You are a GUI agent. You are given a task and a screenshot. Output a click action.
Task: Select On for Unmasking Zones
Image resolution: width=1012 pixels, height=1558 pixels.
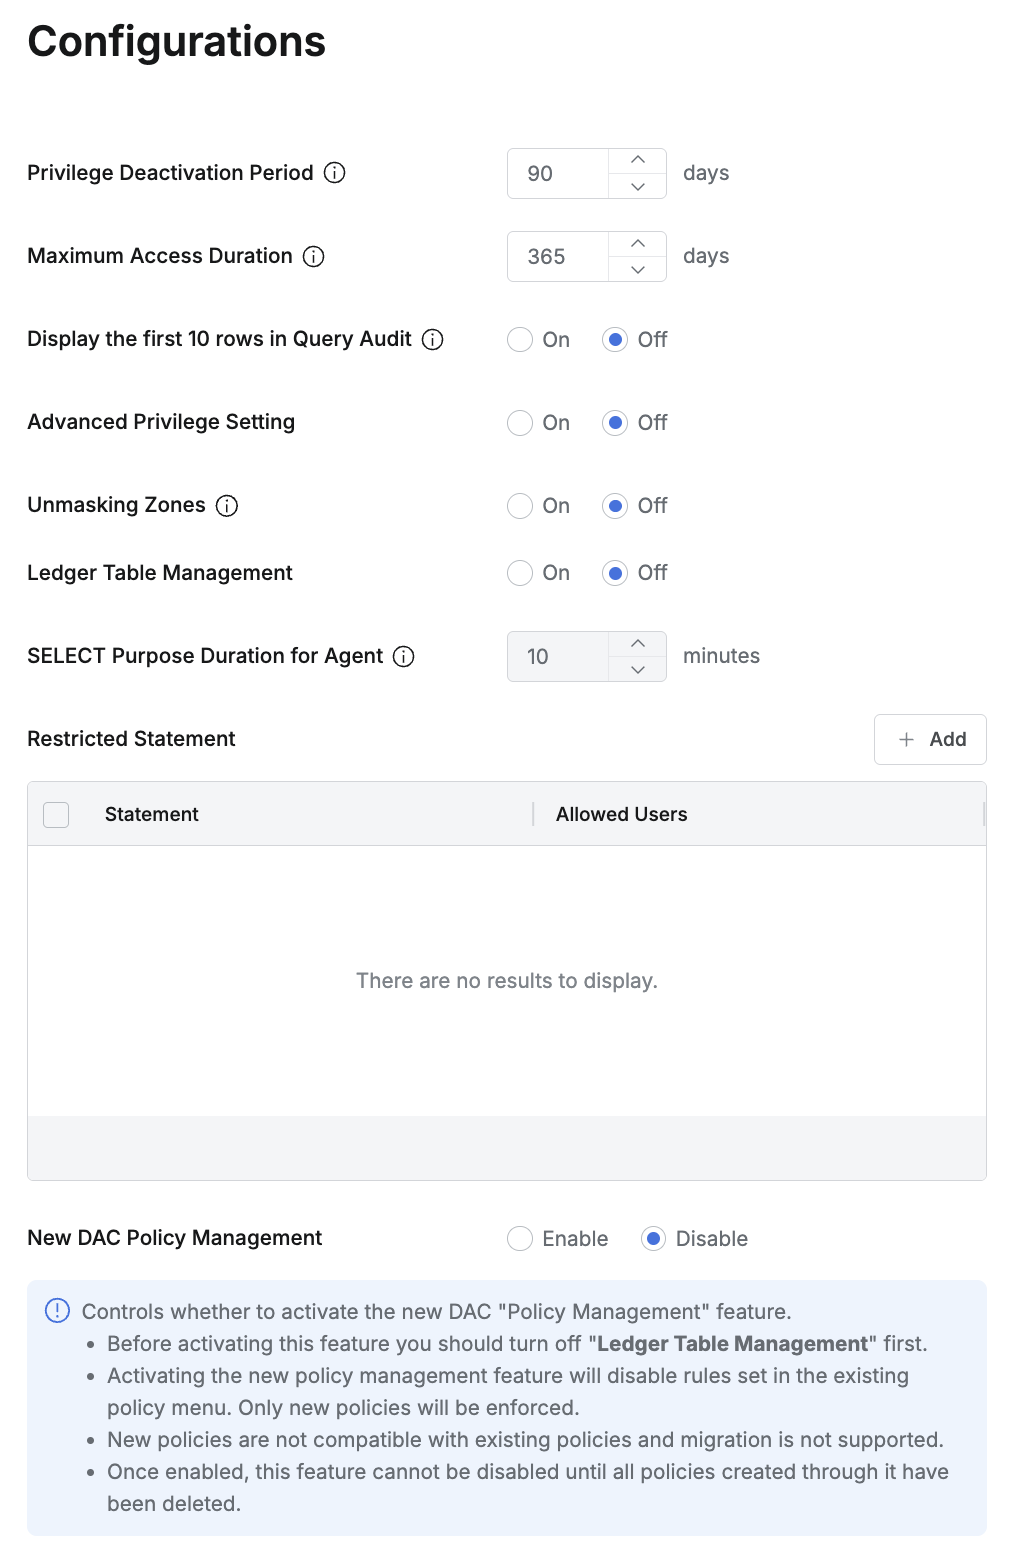520,506
